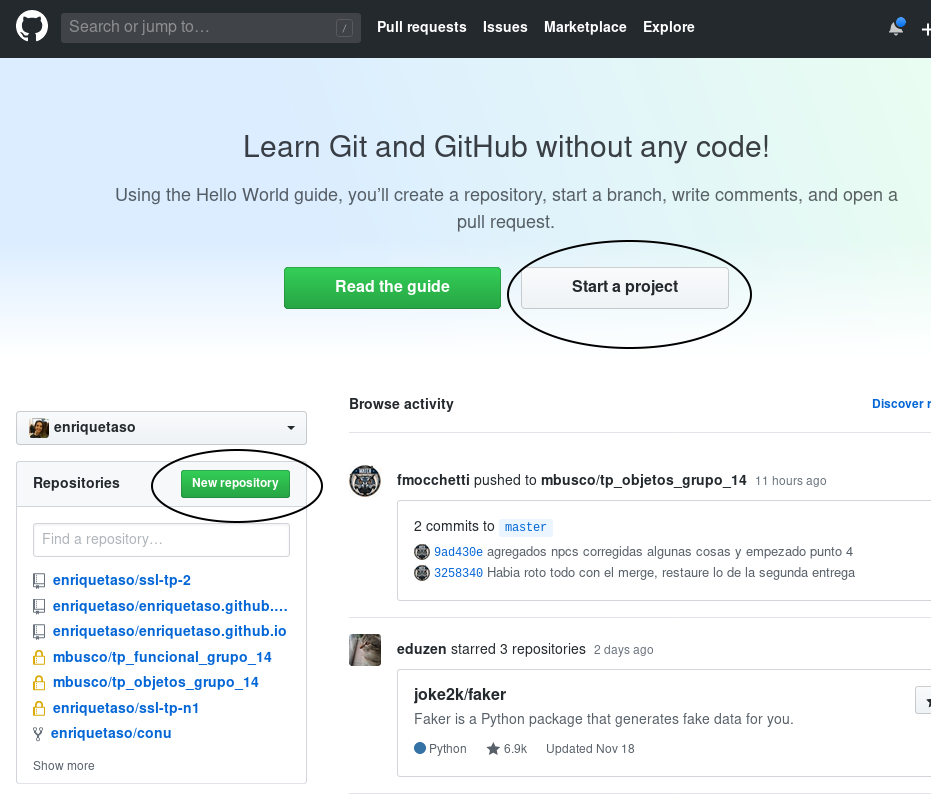Viewport: 931px width, 799px height.
Task: Click the Browse activity heading
Action: tap(401, 404)
